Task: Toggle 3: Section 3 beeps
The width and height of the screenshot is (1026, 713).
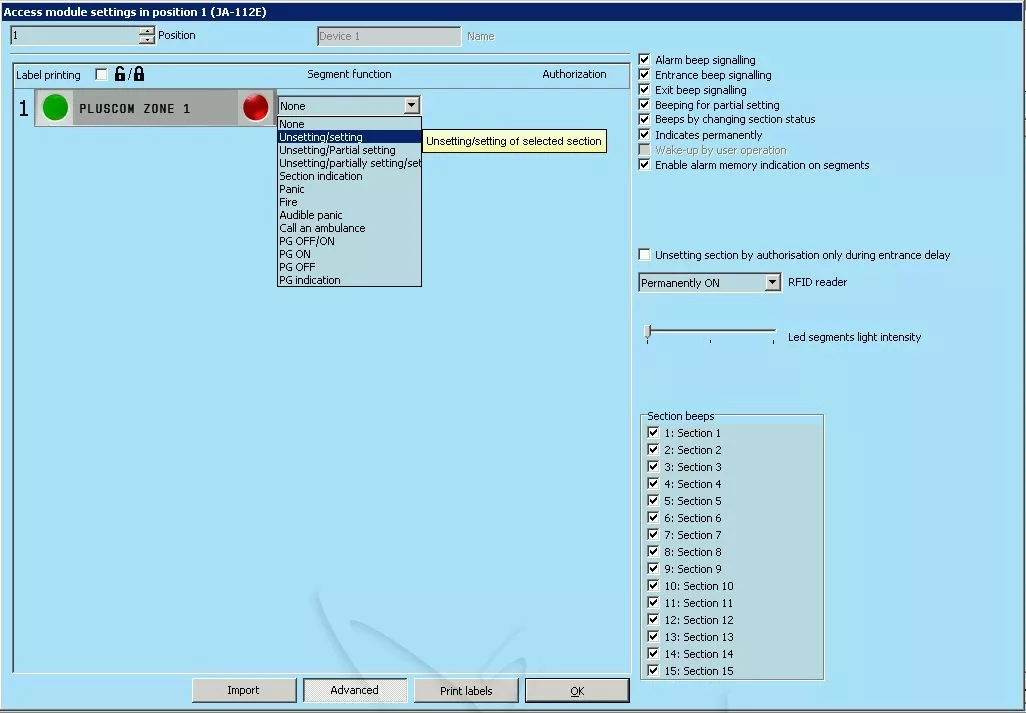Action: (x=653, y=466)
